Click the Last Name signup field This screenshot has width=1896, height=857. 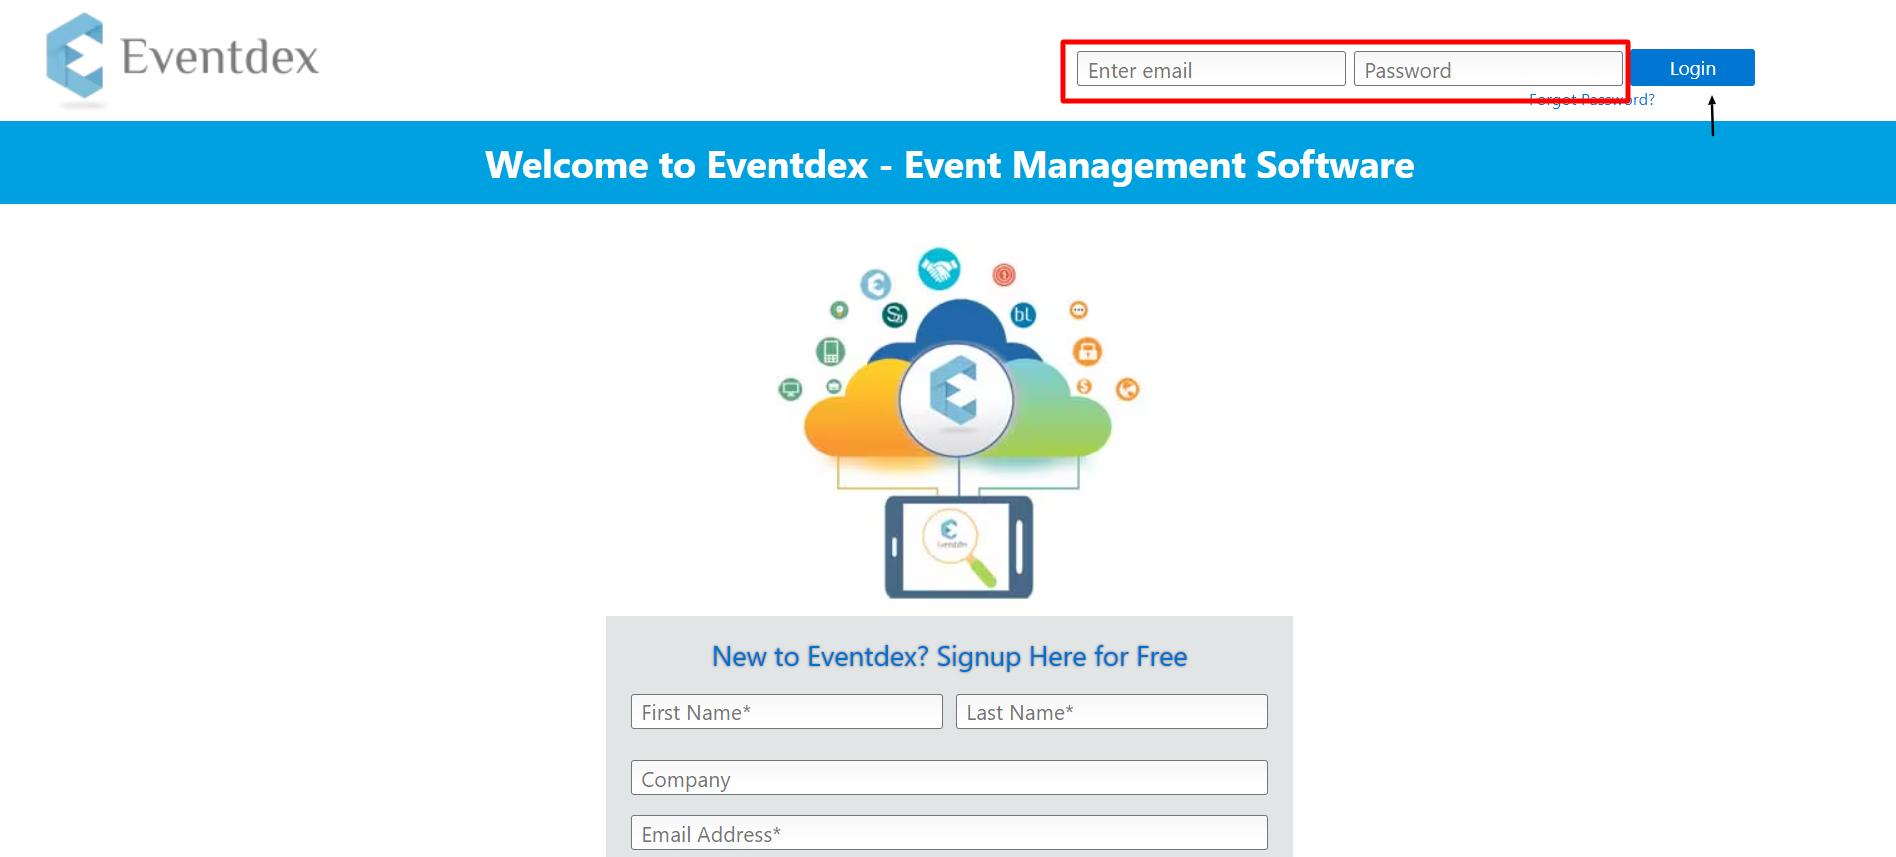(x=1111, y=712)
